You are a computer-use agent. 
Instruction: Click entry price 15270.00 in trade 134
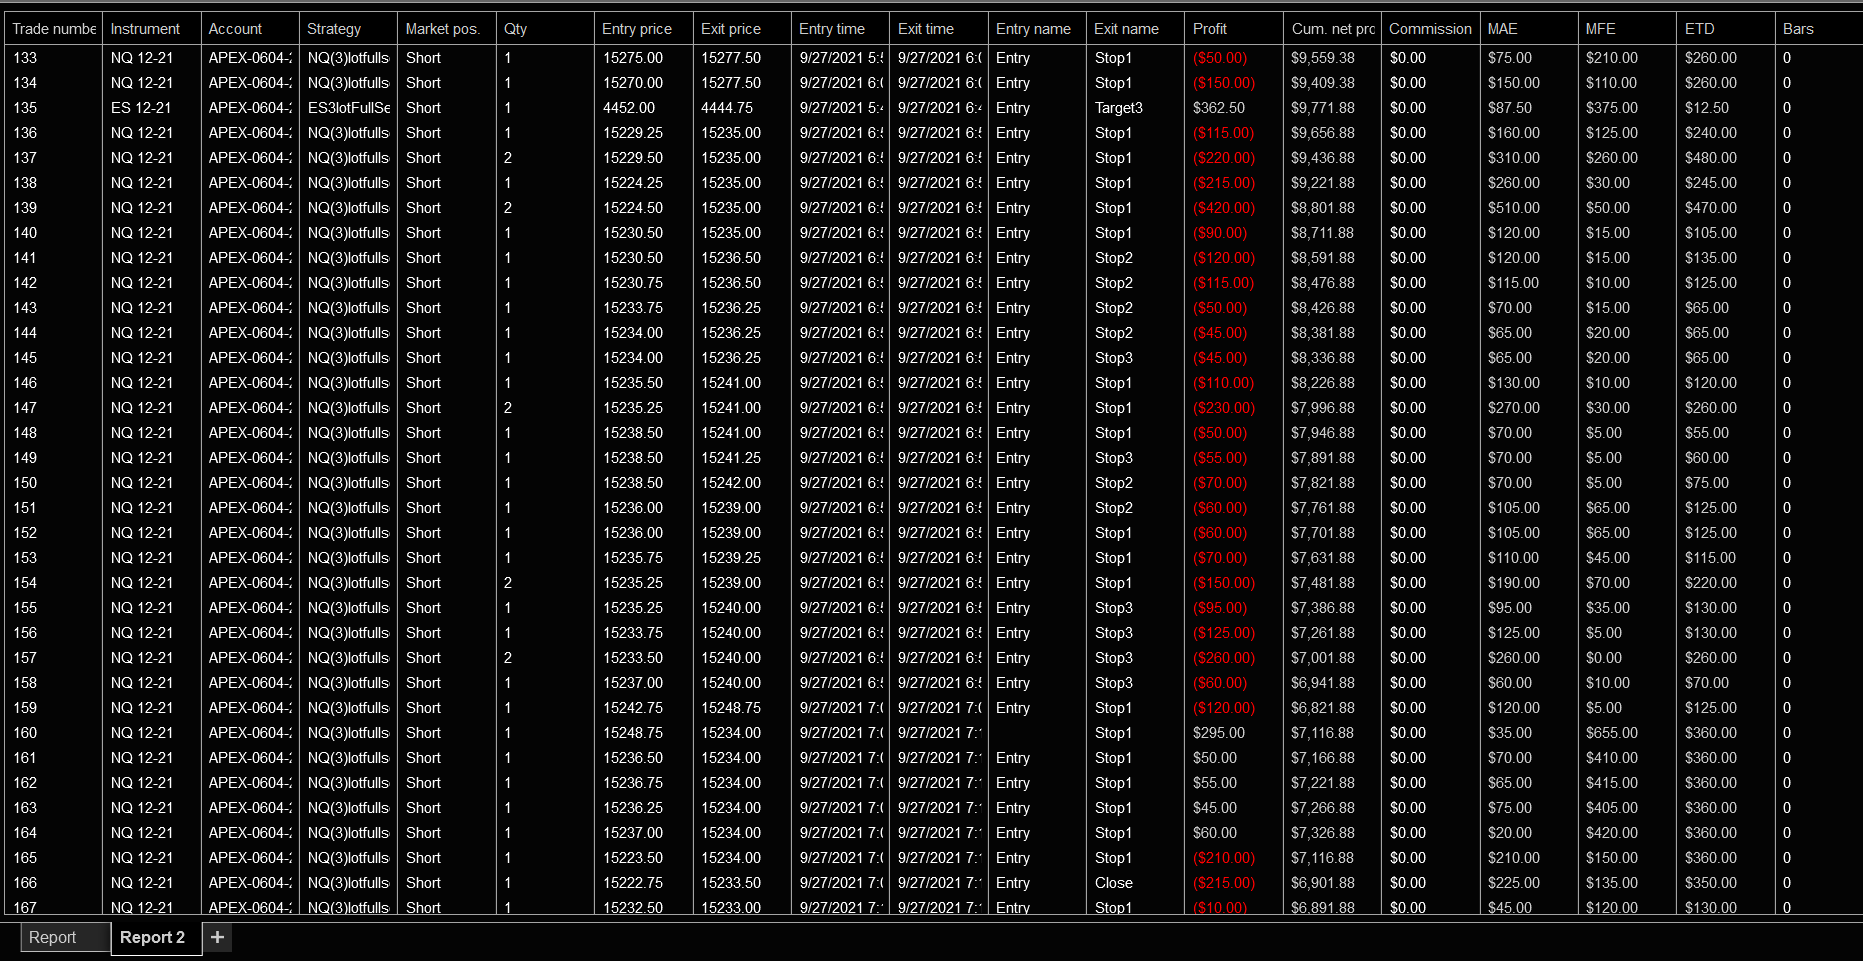633,83
